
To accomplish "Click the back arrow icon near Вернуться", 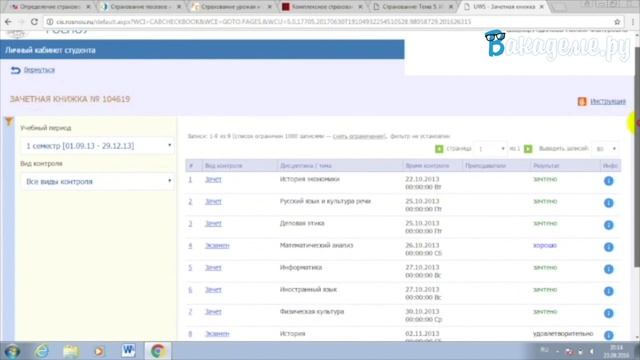I will click(16, 70).
